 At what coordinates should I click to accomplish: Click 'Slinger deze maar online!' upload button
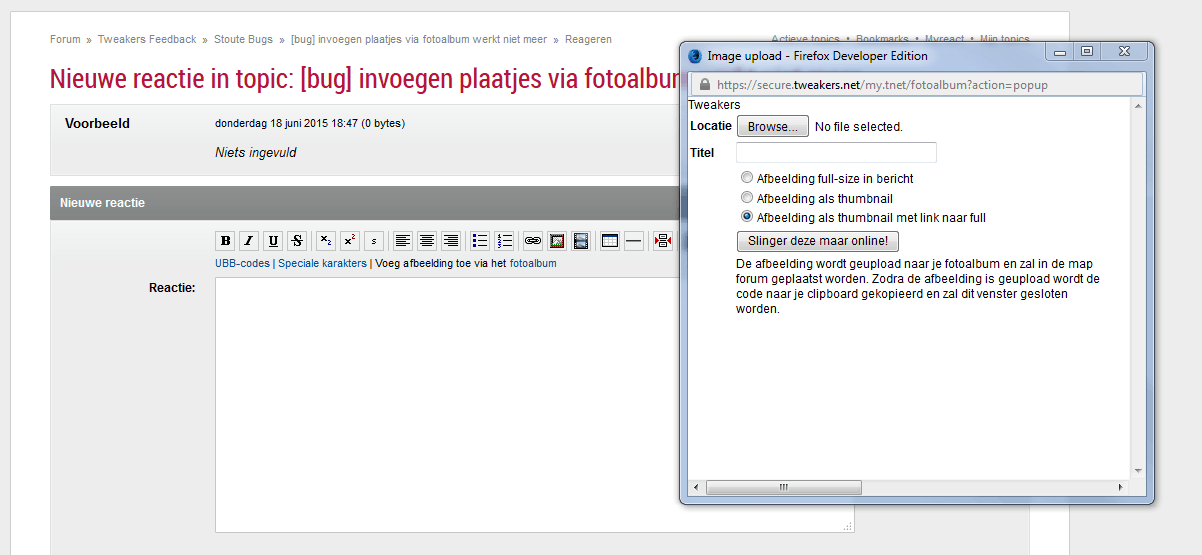(x=818, y=241)
